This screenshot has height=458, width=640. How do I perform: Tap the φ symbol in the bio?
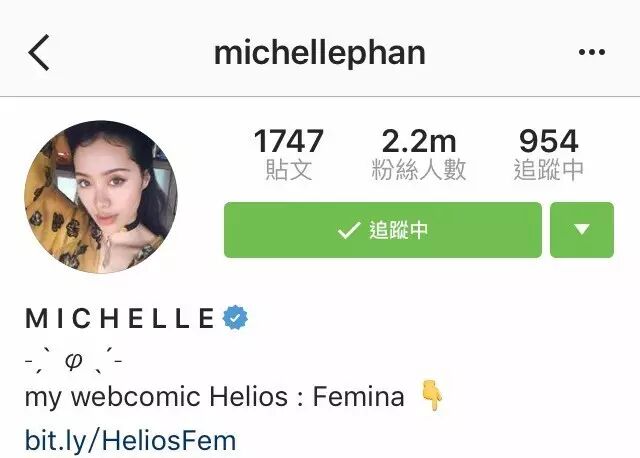coord(73,361)
